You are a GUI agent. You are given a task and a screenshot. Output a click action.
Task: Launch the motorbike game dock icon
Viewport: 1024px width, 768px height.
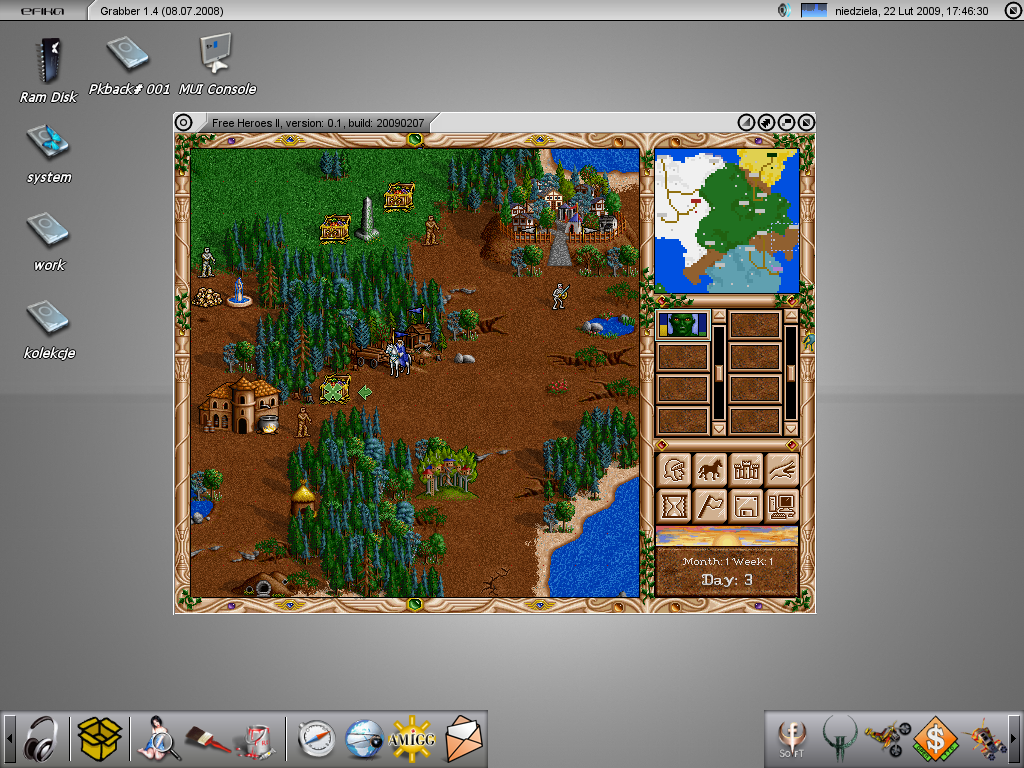point(887,739)
